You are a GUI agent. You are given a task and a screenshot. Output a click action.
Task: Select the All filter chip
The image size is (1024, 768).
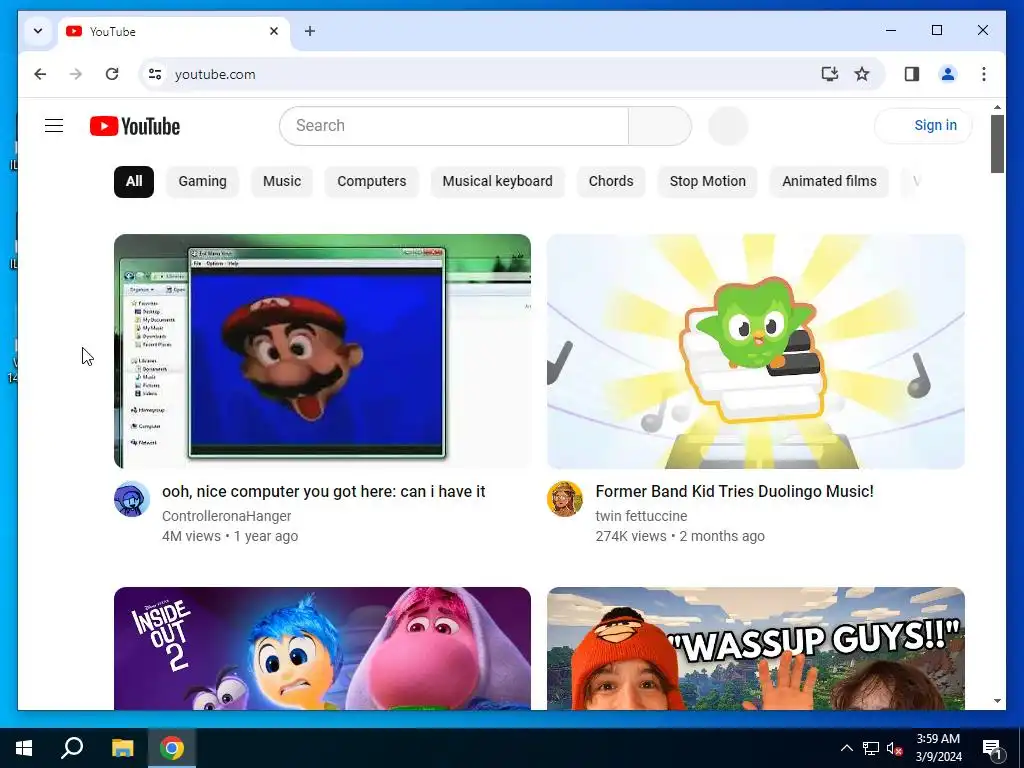pyautogui.click(x=134, y=182)
